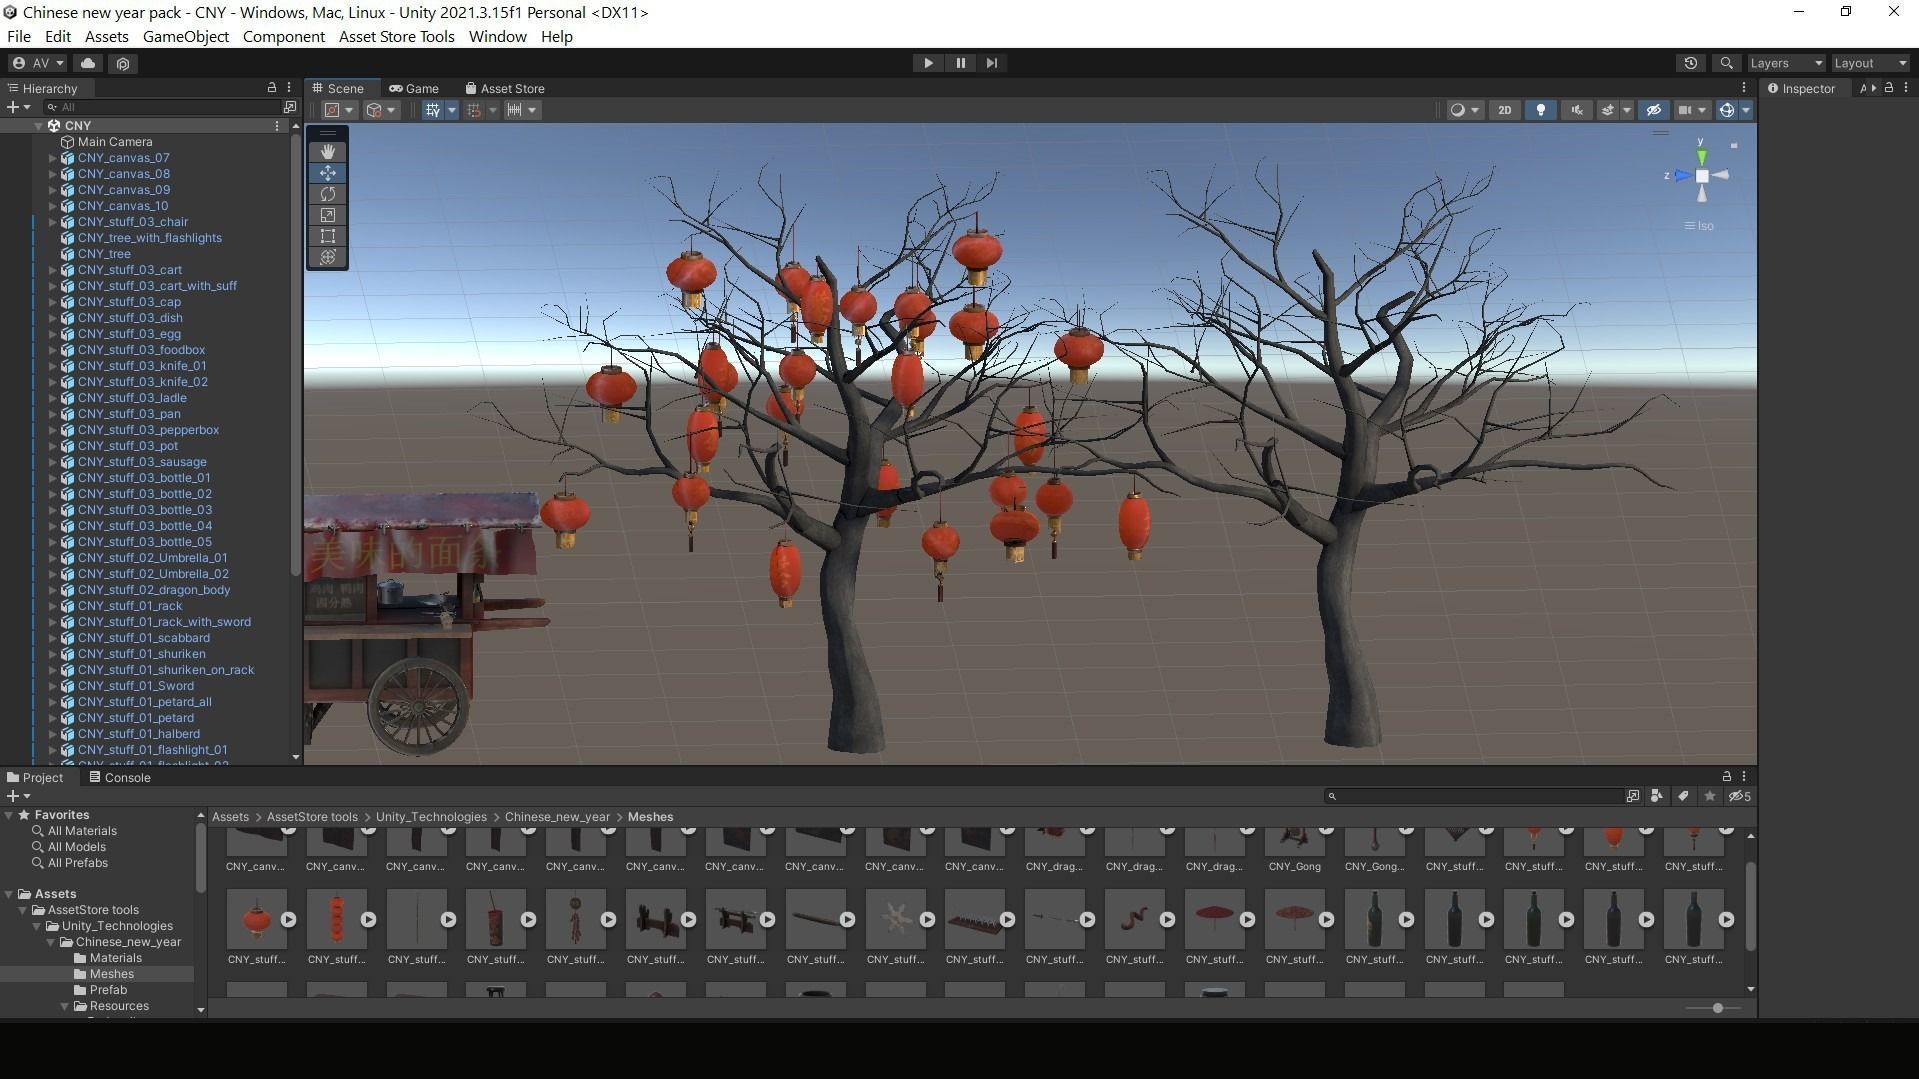Toggle Gizmos visibility in Scene

(x=1727, y=110)
